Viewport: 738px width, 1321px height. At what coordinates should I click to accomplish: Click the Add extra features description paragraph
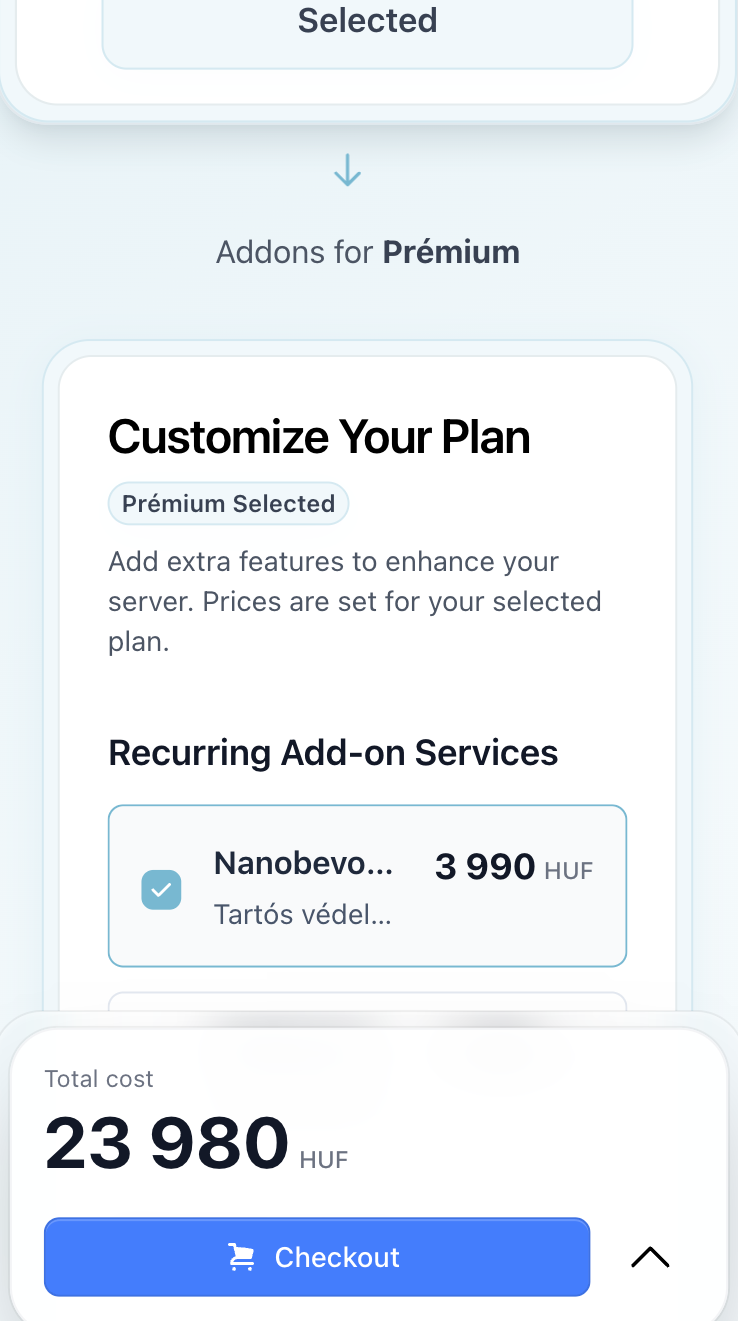(354, 601)
